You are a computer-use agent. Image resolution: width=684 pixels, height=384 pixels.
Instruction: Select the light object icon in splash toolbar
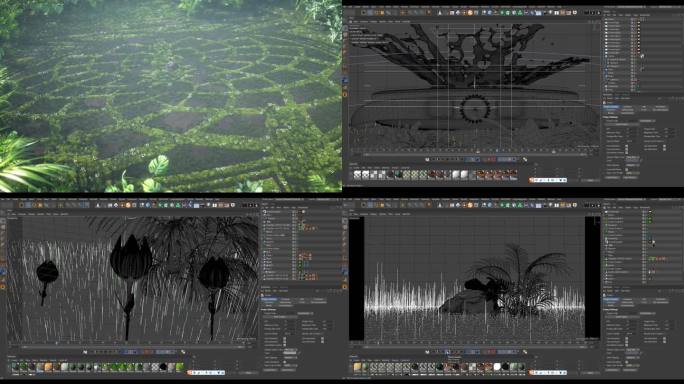click(551, 12)
